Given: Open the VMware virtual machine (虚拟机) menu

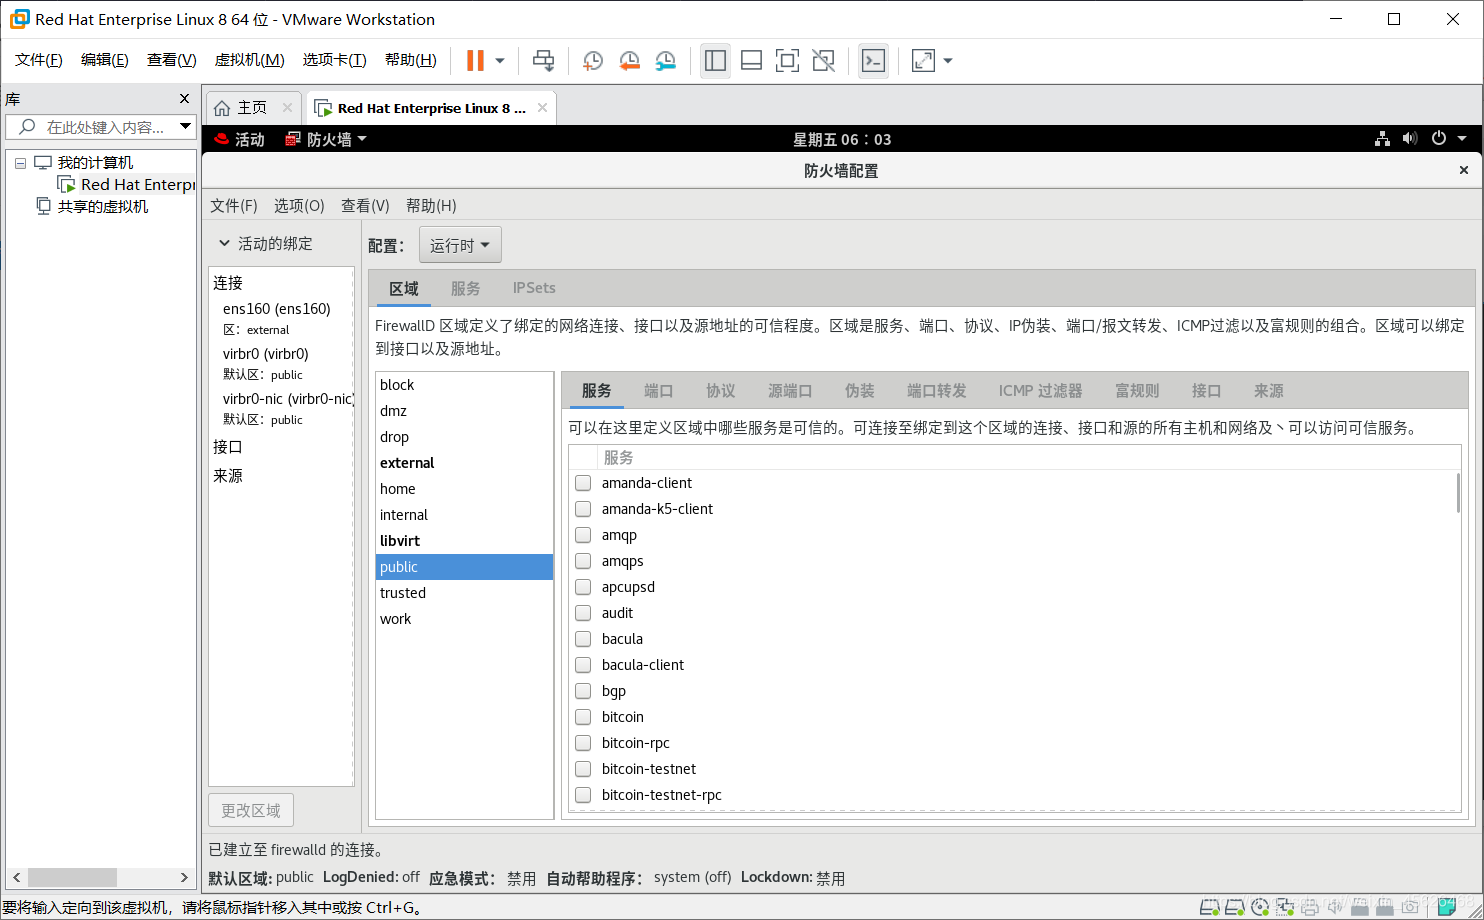Looking at the screenshot, I should [250, 60].
